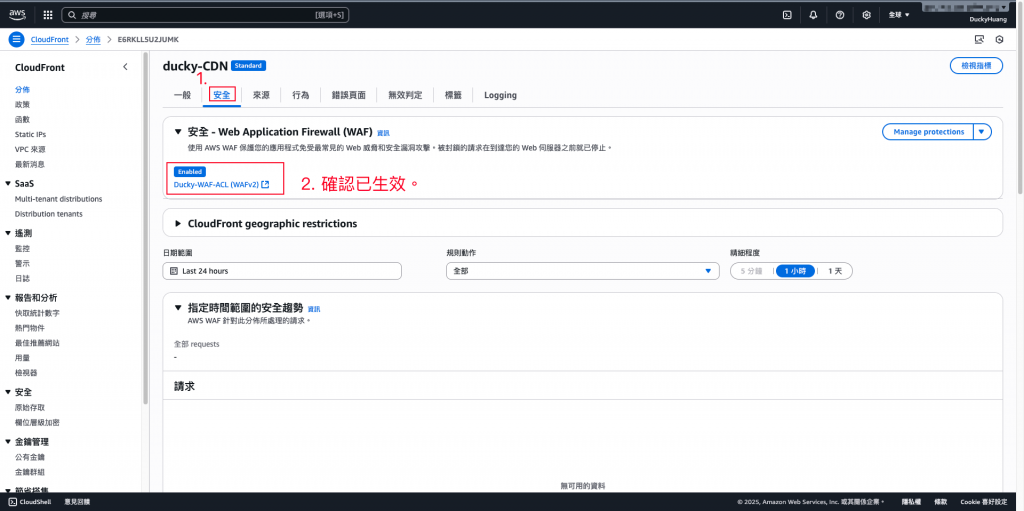This screenshot has width=1024, height=511.
Task: Select the 5 分鐘 granularity option
Action: pyautogui.click(x=751, y=271)
